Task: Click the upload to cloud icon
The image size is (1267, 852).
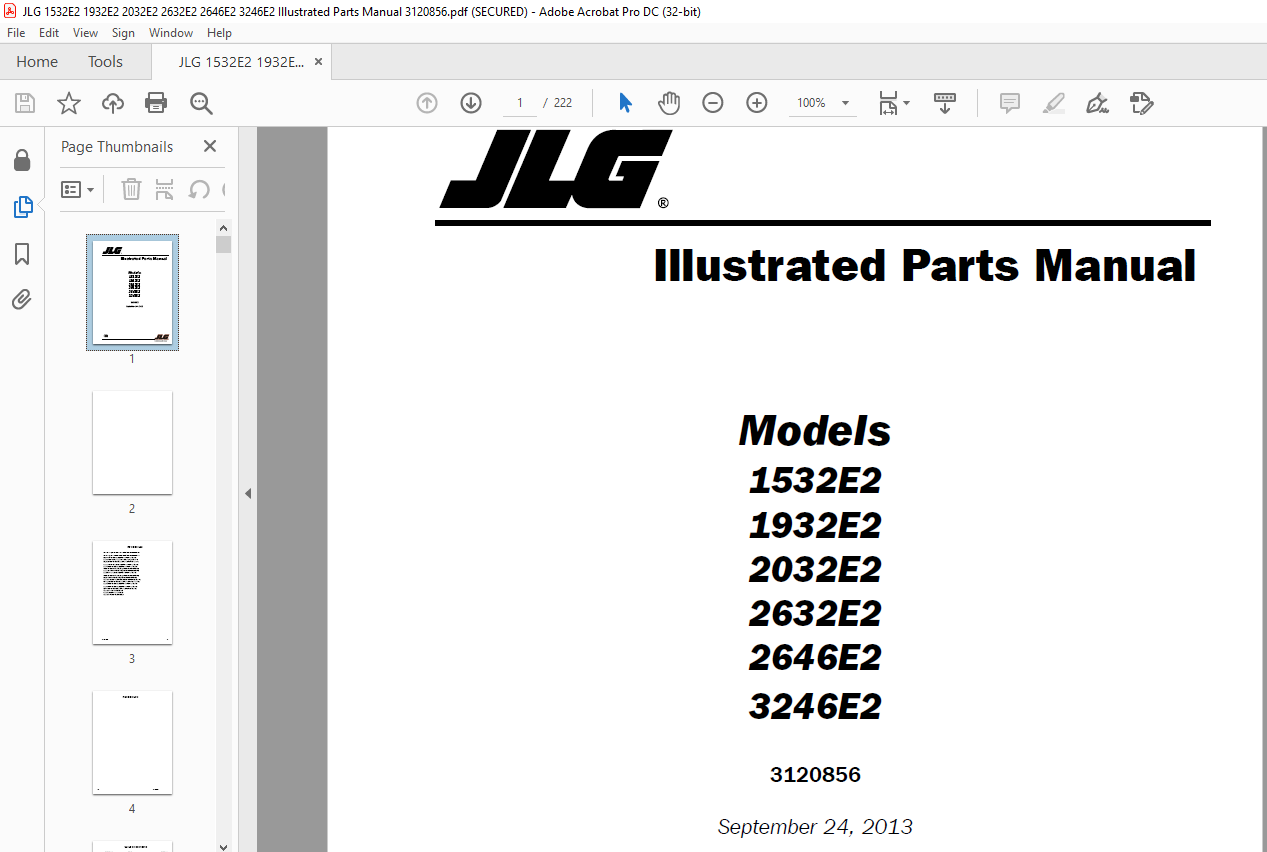Action: [113, 103]
